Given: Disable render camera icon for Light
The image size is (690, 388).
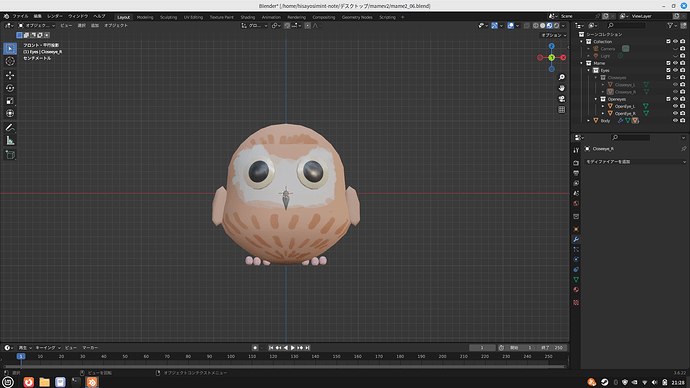Looking at the screenshot, I should tap(683, 56).
